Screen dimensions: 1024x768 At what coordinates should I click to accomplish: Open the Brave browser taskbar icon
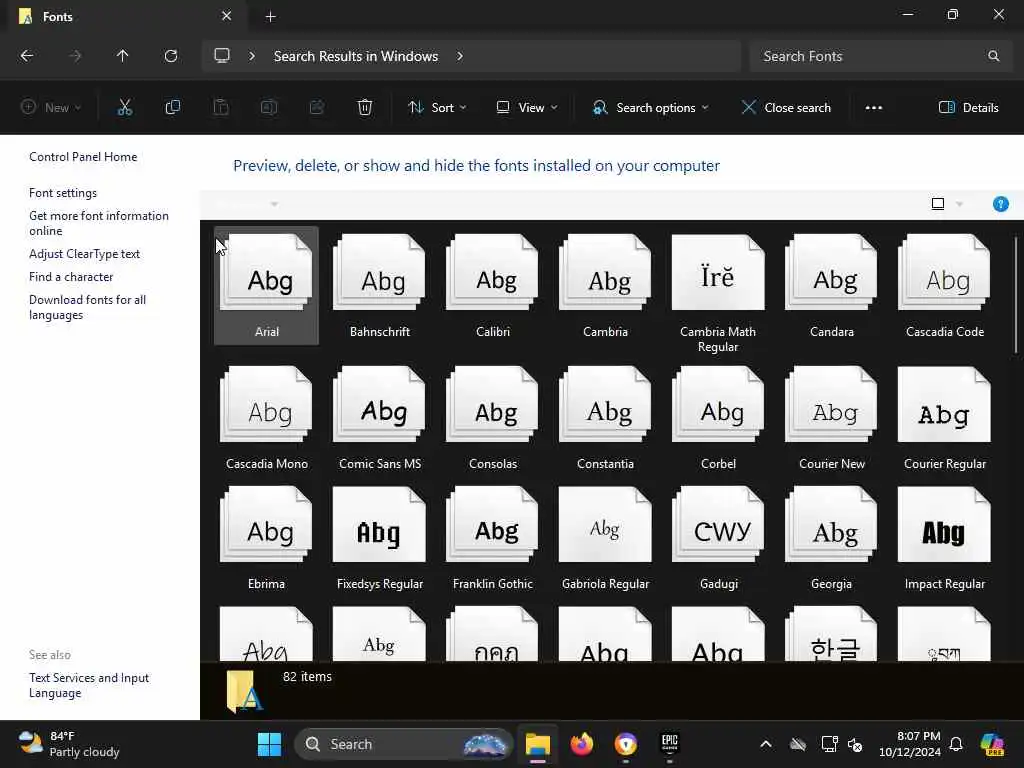(x=626, y=744)
